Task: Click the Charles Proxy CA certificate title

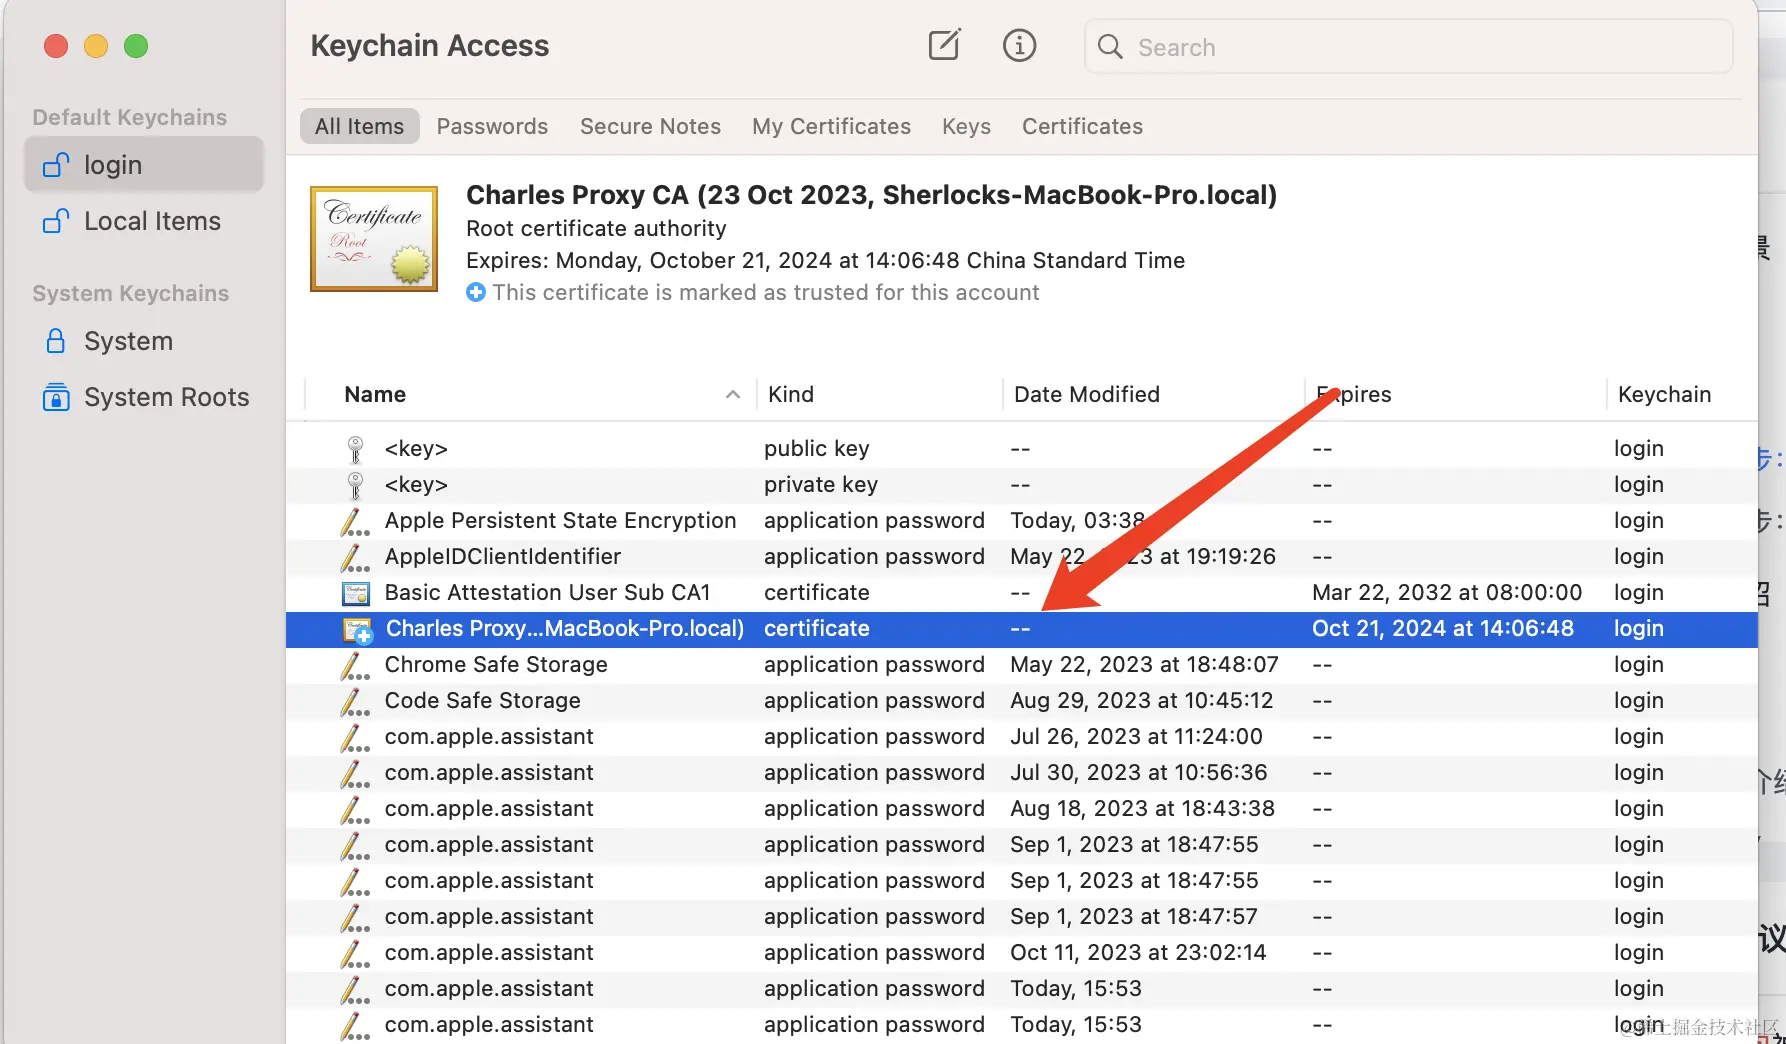Action: 871,194
